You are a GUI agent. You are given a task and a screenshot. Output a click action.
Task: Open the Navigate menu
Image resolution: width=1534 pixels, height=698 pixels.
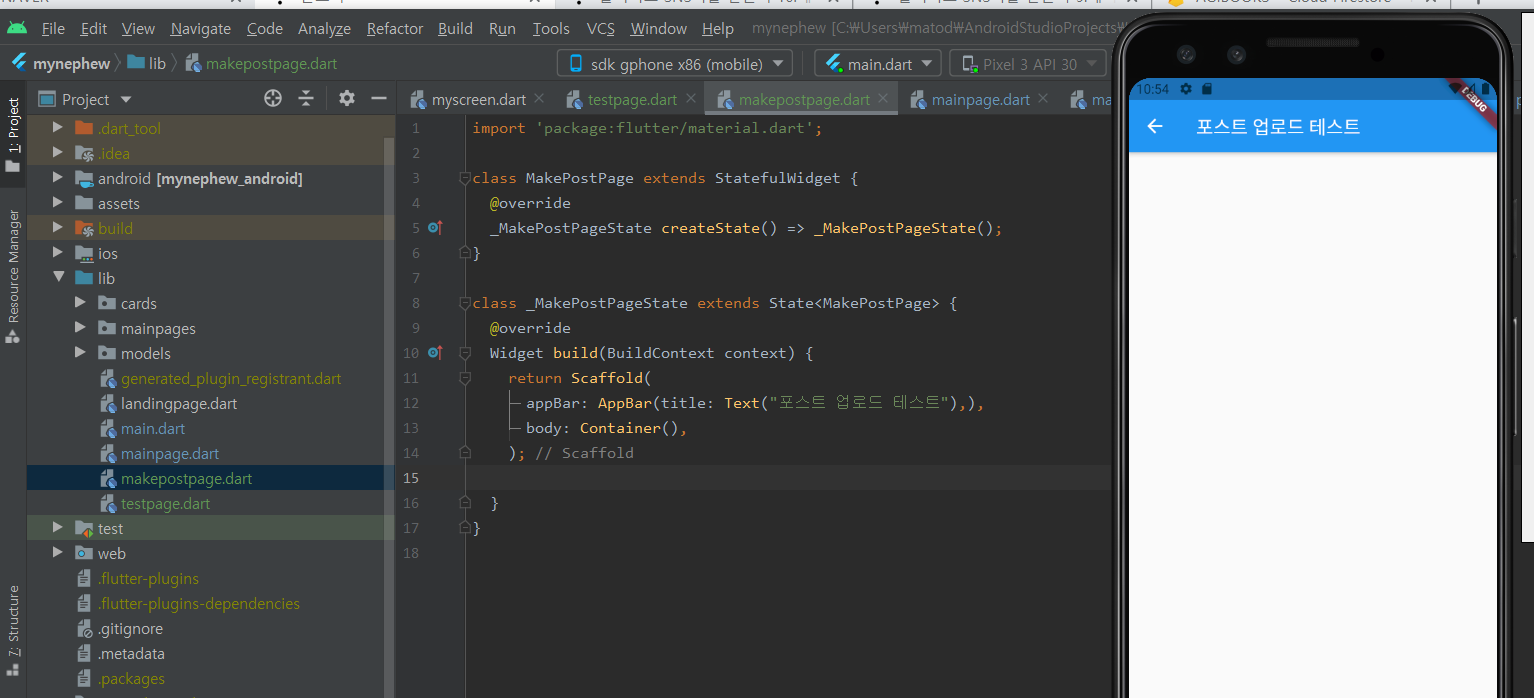(x=200, y=29)
